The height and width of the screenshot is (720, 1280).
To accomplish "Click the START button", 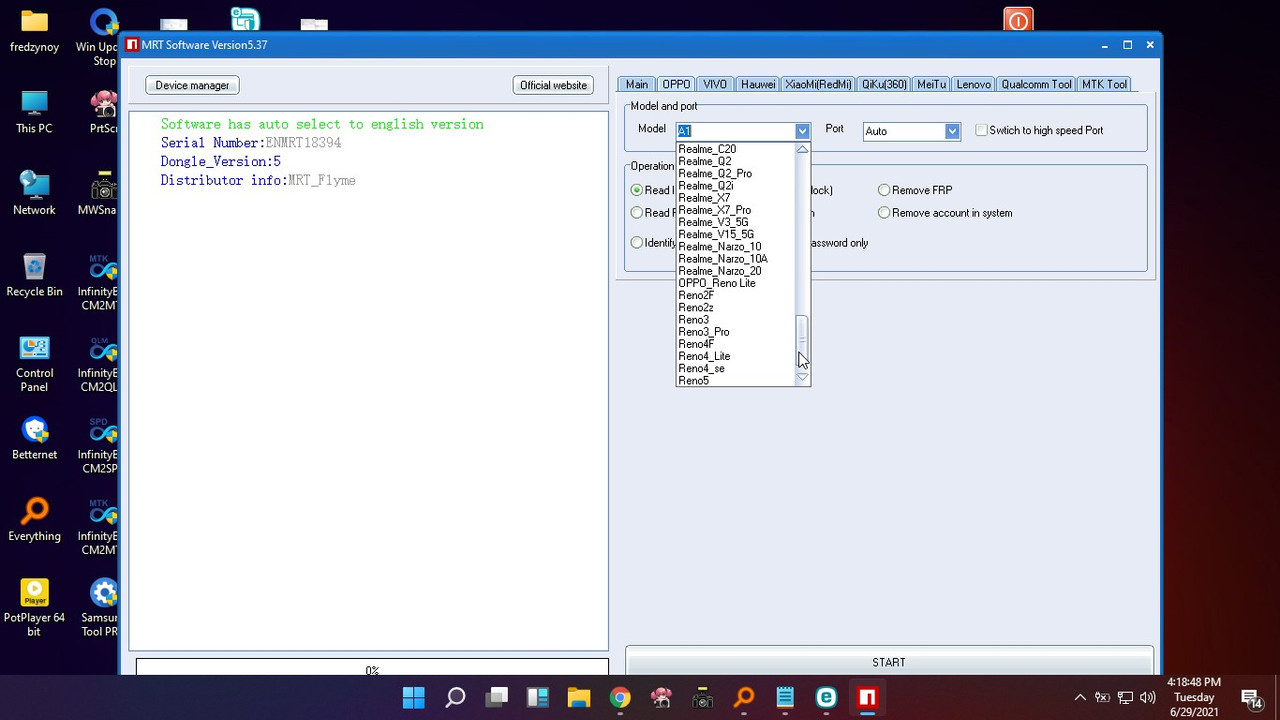I will (x=889, y=662).
